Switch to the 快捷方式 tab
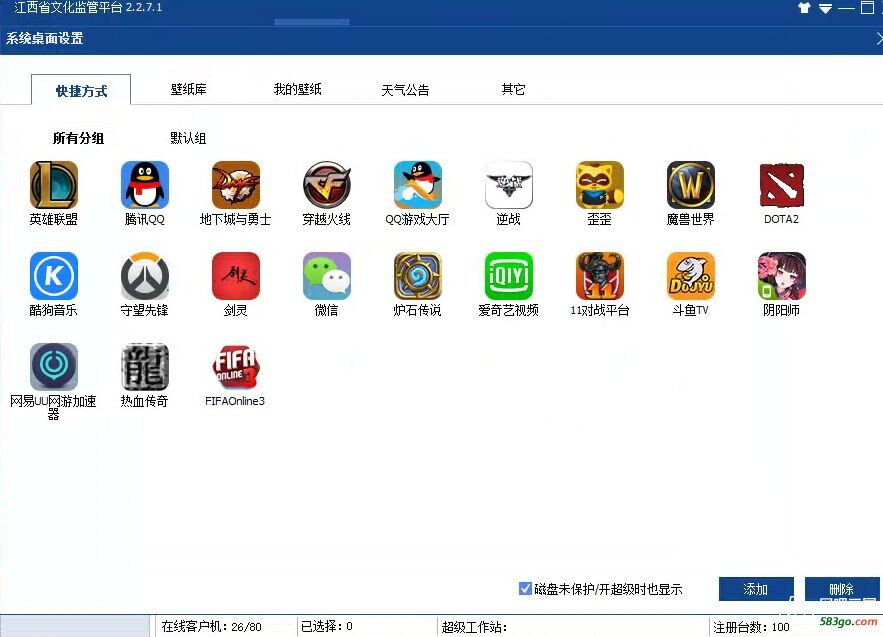Viewport: 883px width, 637px height. coord(81,91)
